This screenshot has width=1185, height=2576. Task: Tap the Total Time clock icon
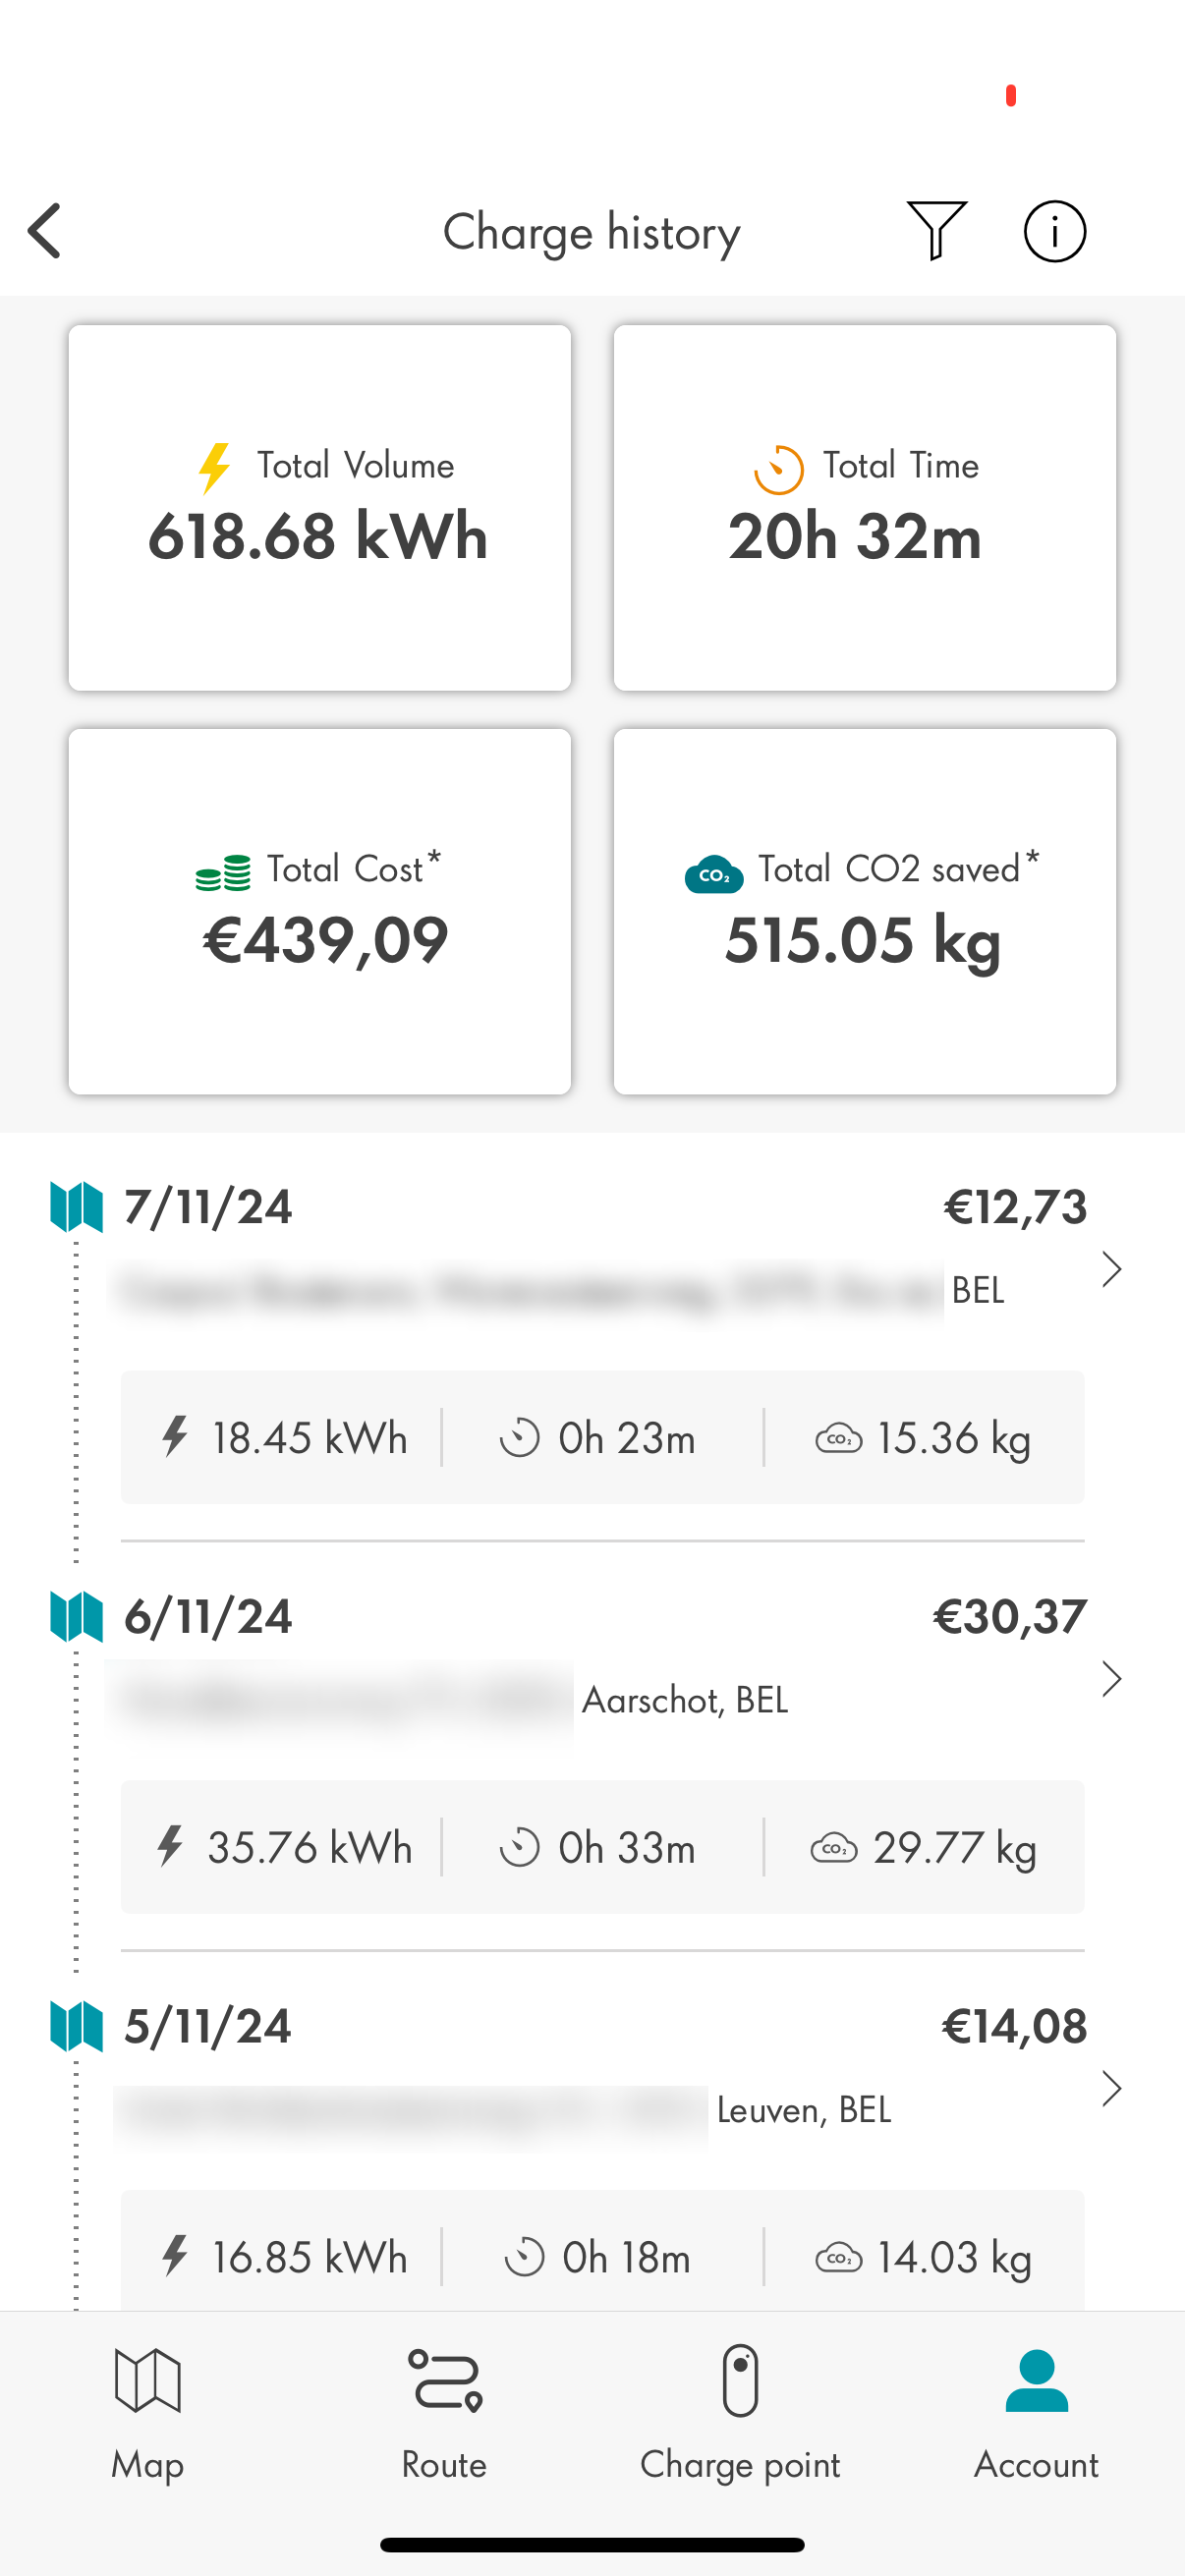tap(778, 469)
